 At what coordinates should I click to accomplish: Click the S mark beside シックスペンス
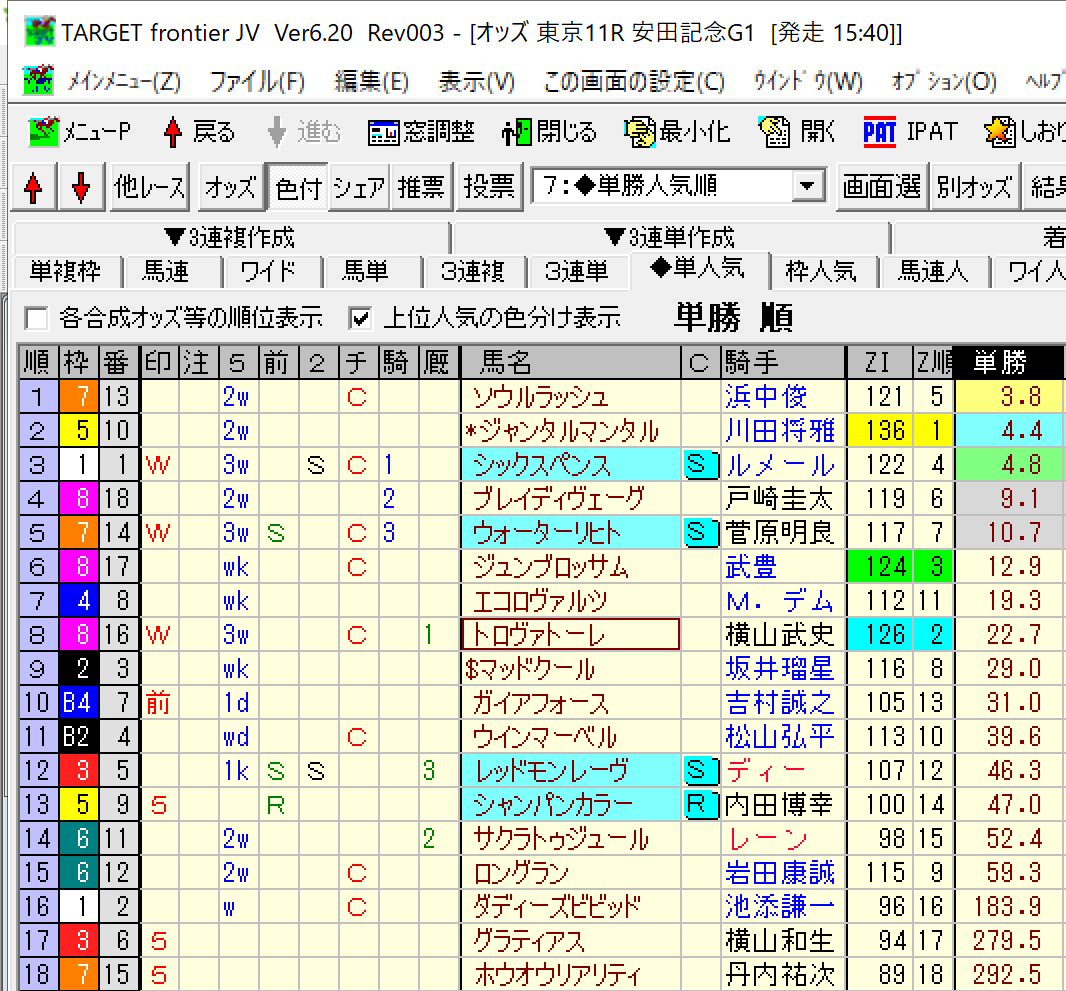pyautogui.click(x=701, y=464)
